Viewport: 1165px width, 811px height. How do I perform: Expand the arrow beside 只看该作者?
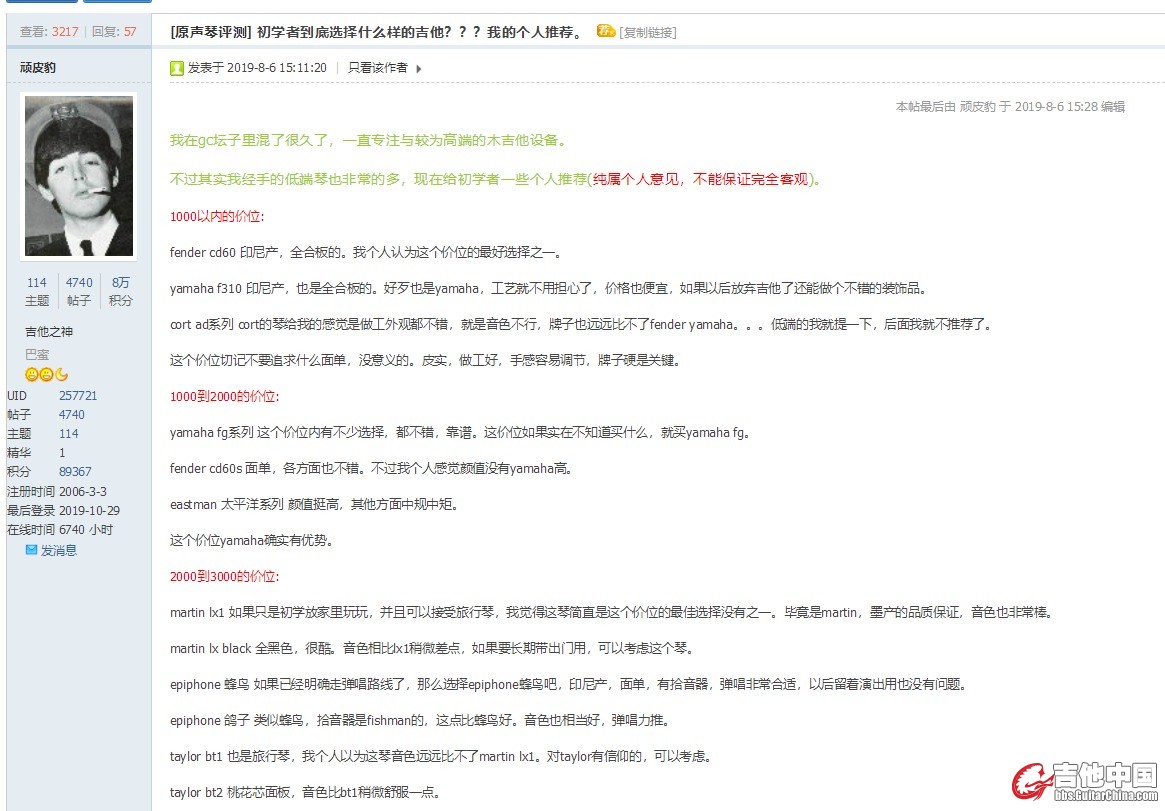pyautogui.click(x=419, y=69)
